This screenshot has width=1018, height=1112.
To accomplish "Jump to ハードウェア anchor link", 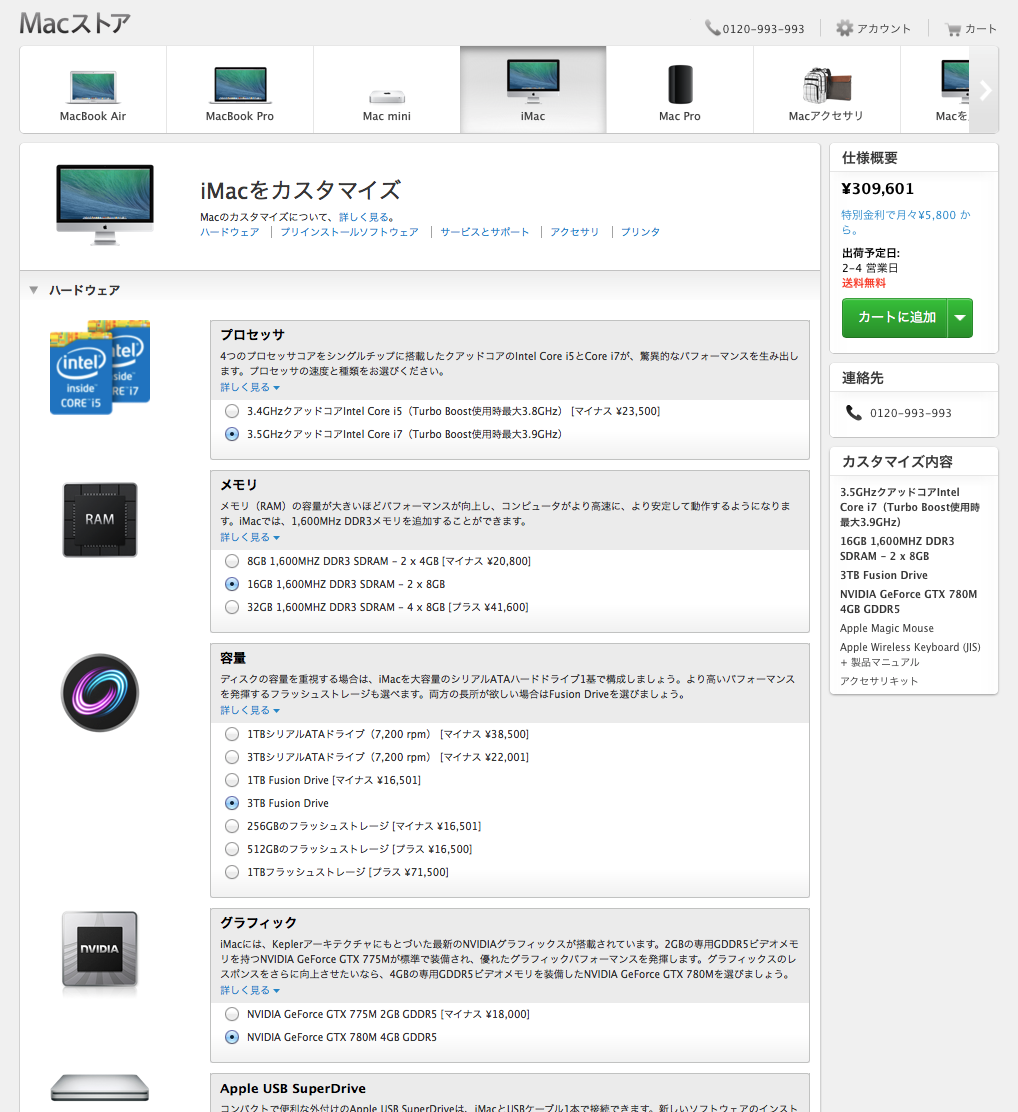I will [x=230, y=232].
